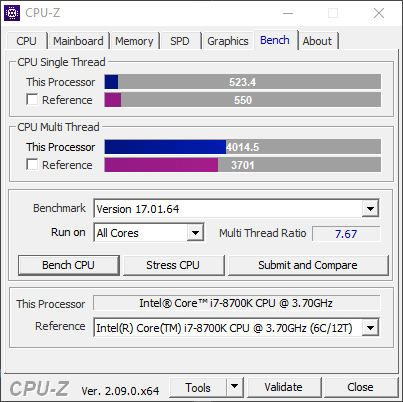This screenshot has height=402, width=403.
Task: Click the Validate button
Action: coord(284,387)
